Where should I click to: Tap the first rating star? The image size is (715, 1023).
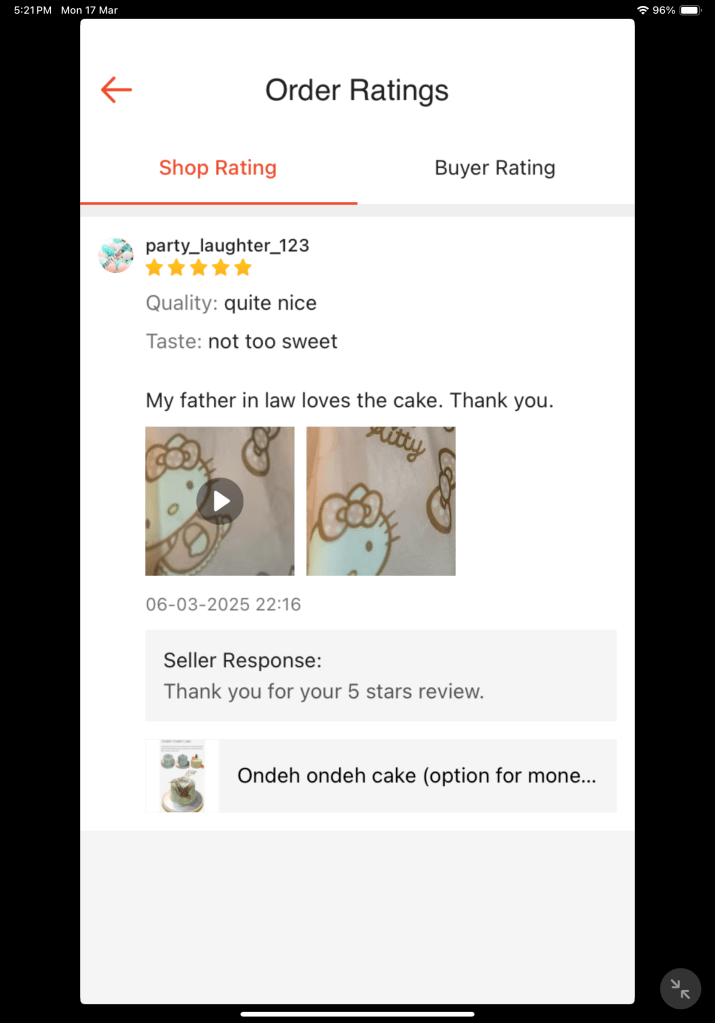click(155, 267)
